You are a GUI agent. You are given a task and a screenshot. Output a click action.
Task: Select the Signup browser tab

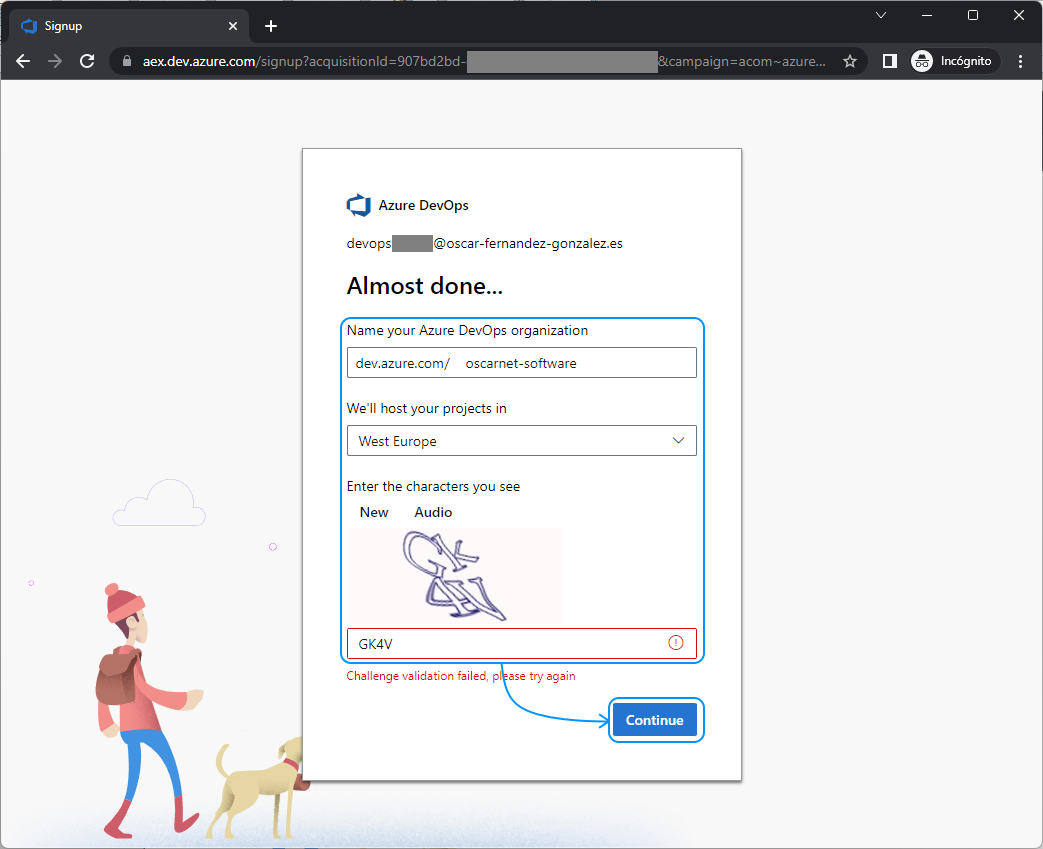pyautogui.click(x=129, y=26)
